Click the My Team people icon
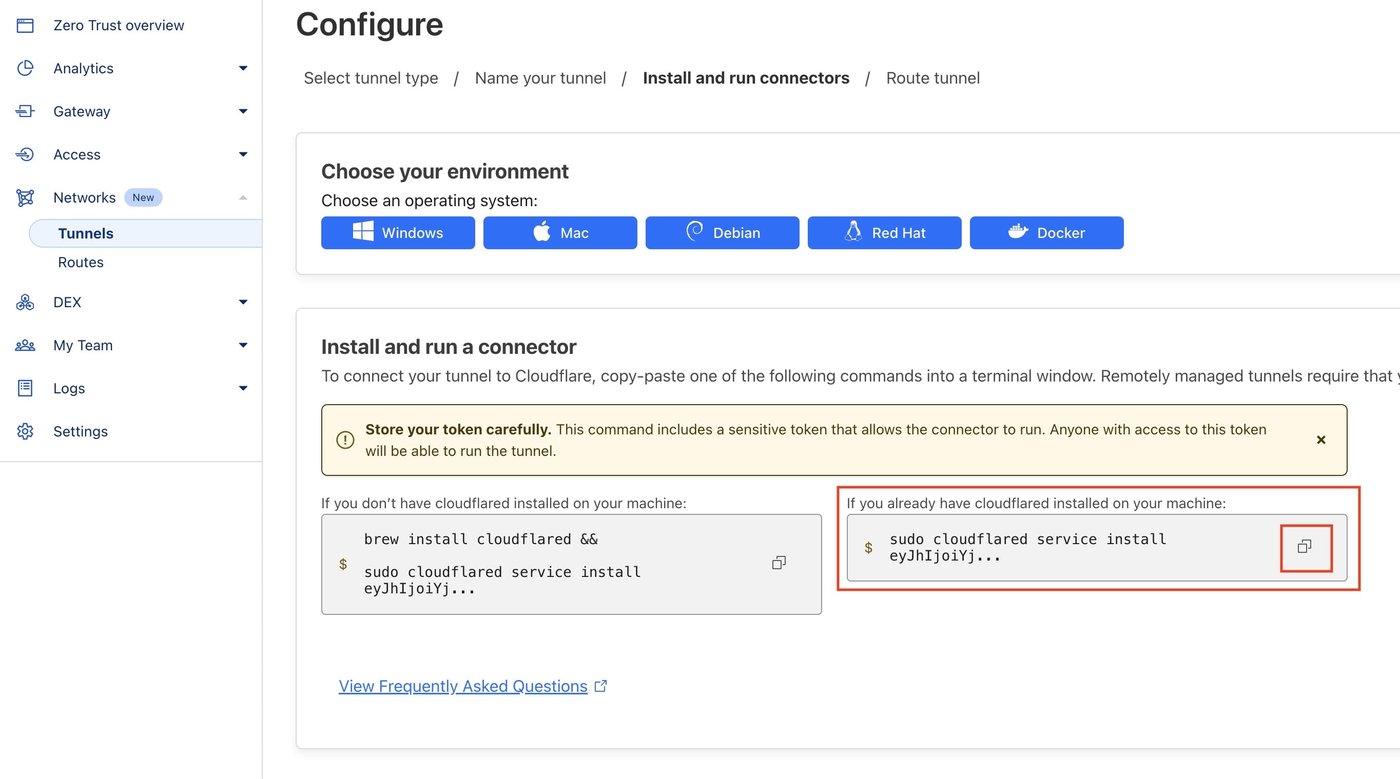This screenshot has width=1400, height=779. pos(25,345)
